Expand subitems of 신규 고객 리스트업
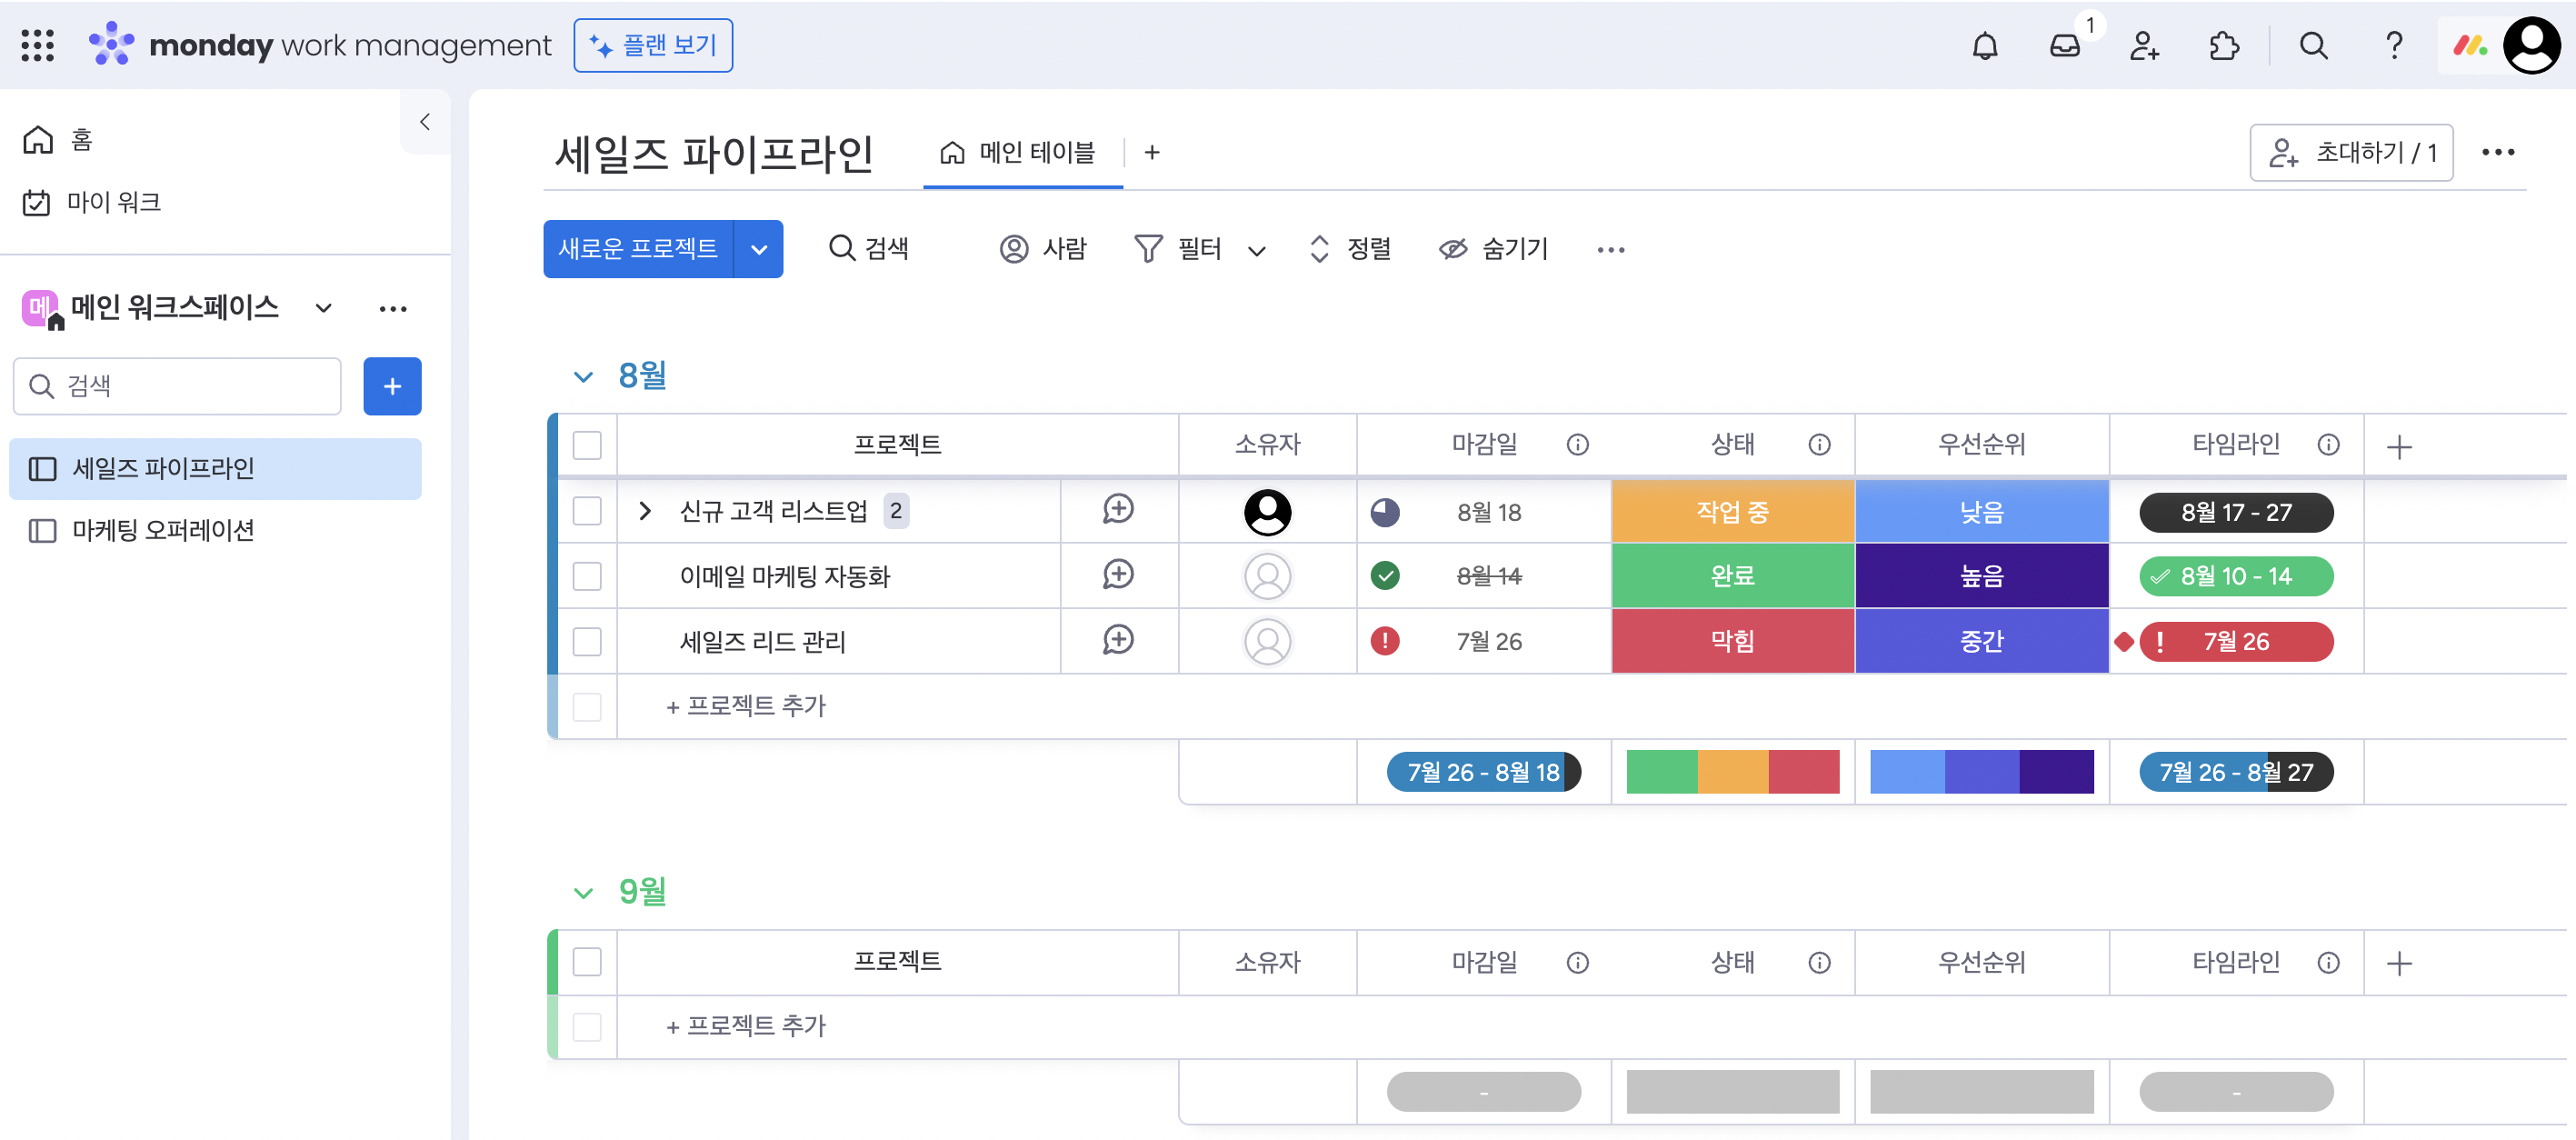 645,511
